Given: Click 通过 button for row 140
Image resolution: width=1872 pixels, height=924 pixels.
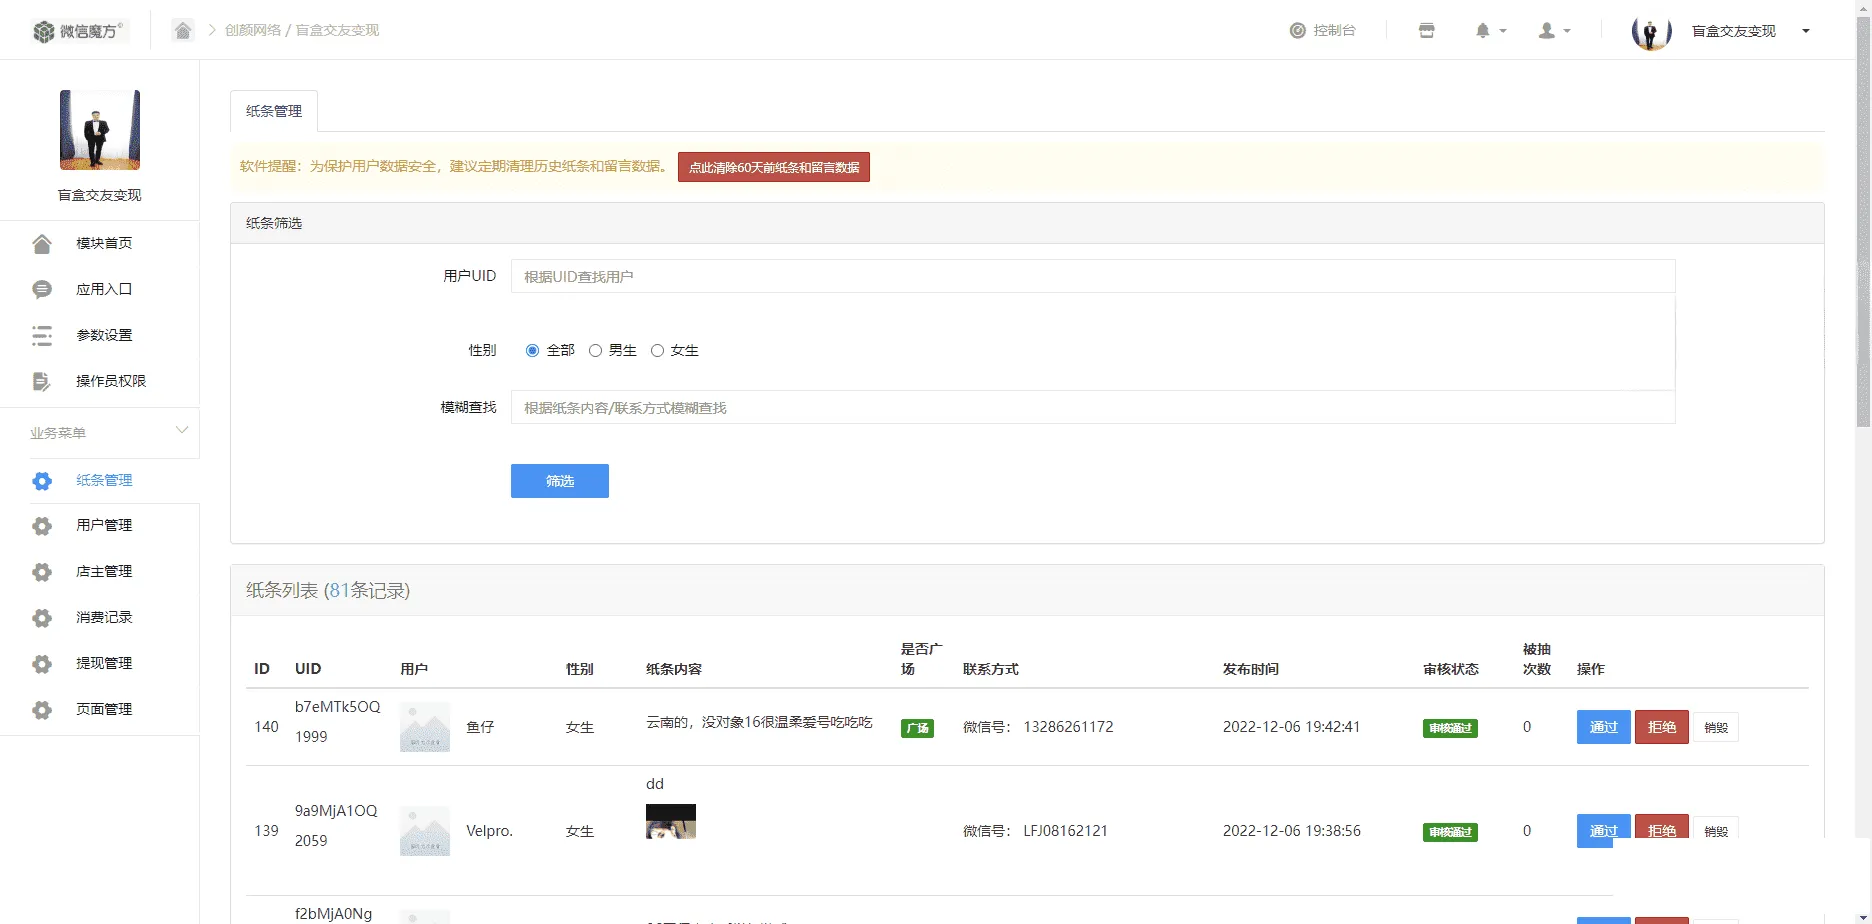Looking at the screenshot, I should click(x=1604, y=727).
